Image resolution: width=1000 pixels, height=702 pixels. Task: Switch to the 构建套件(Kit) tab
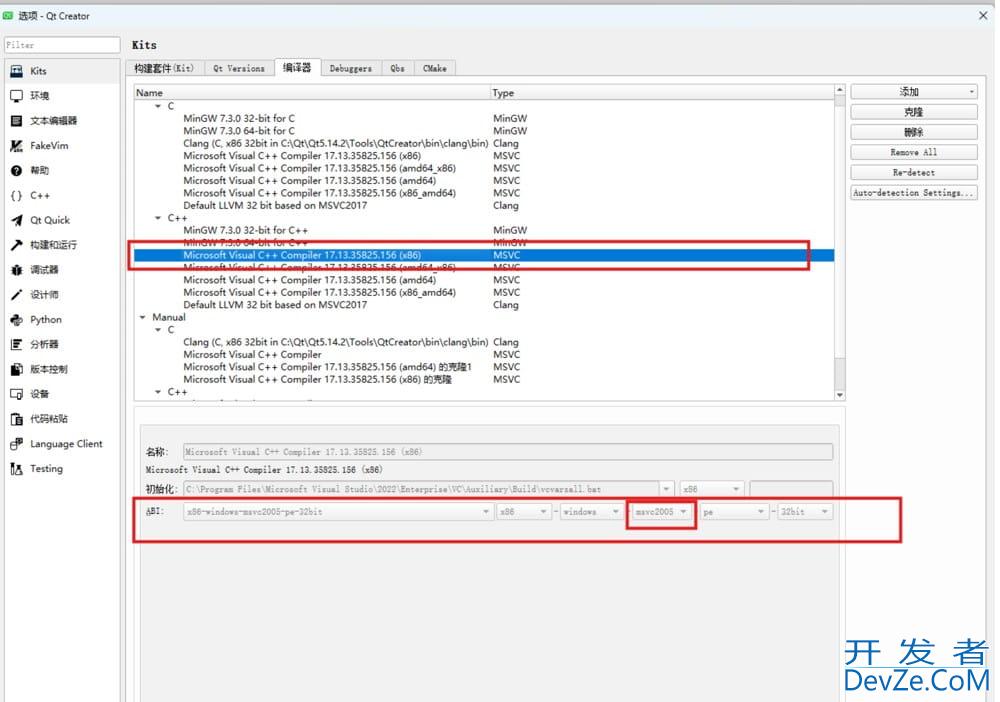165,68
